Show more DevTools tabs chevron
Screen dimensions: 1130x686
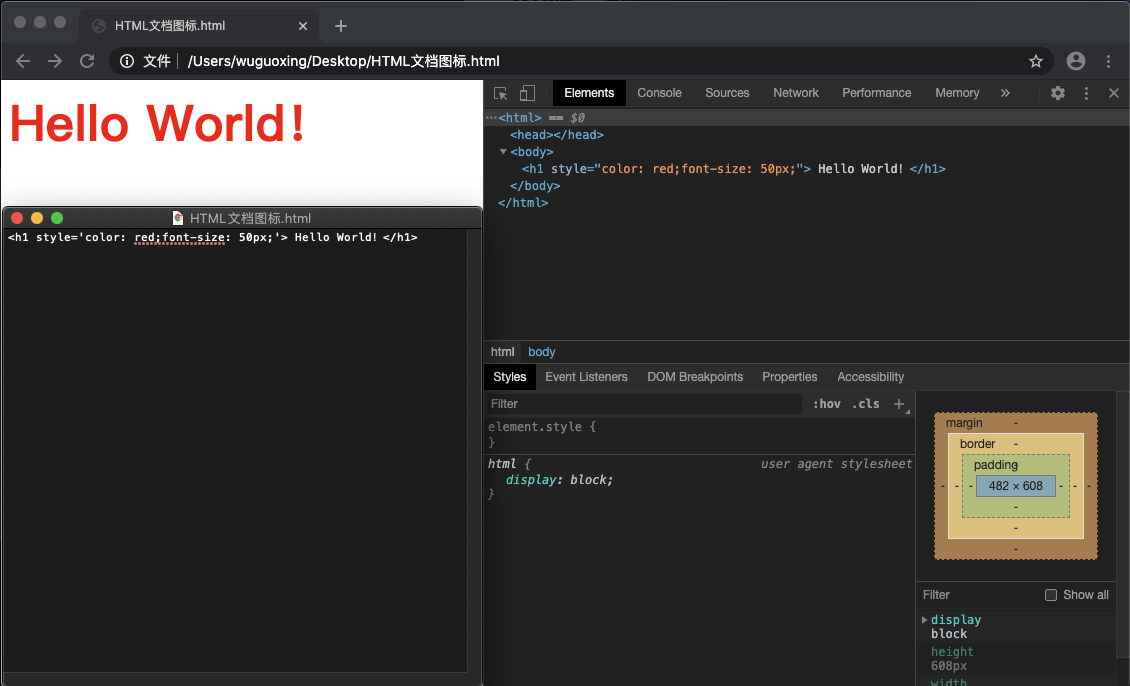pyautogui.click(x=1005, y=93)
